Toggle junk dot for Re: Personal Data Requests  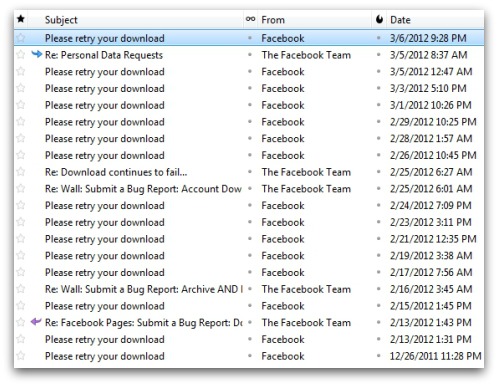click(379, 55)
